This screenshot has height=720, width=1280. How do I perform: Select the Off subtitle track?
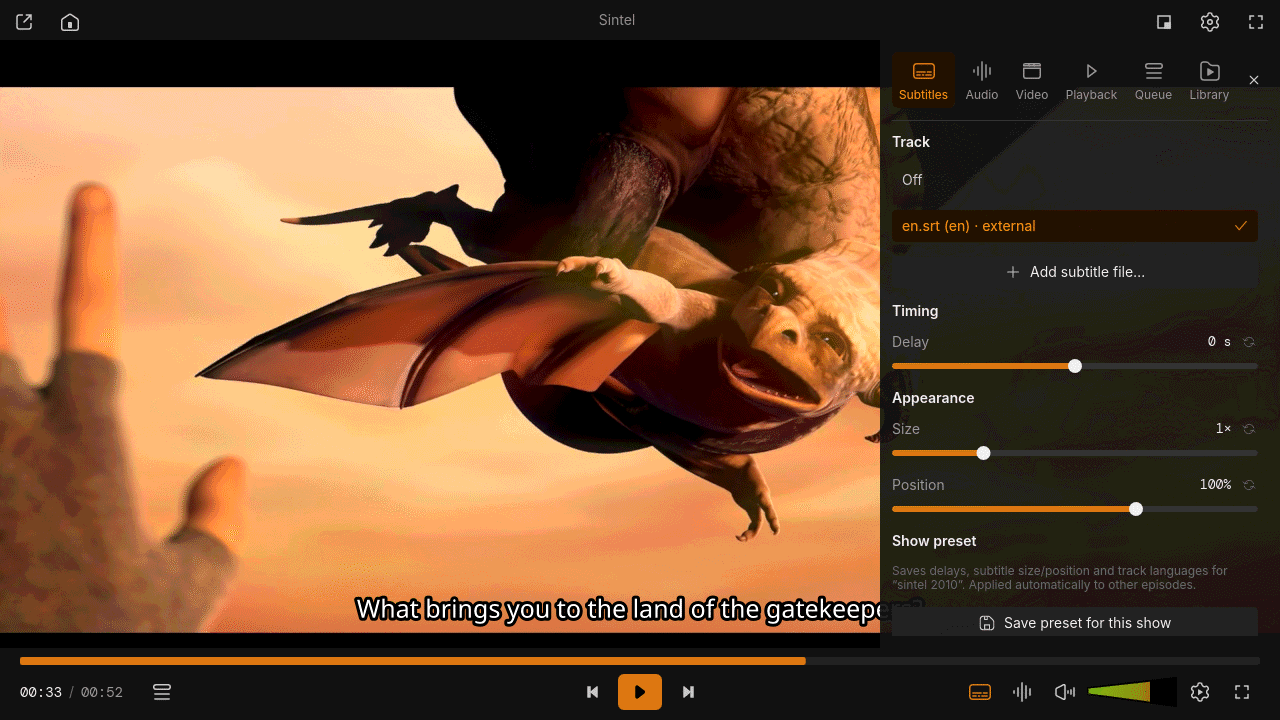point(1075,180)
